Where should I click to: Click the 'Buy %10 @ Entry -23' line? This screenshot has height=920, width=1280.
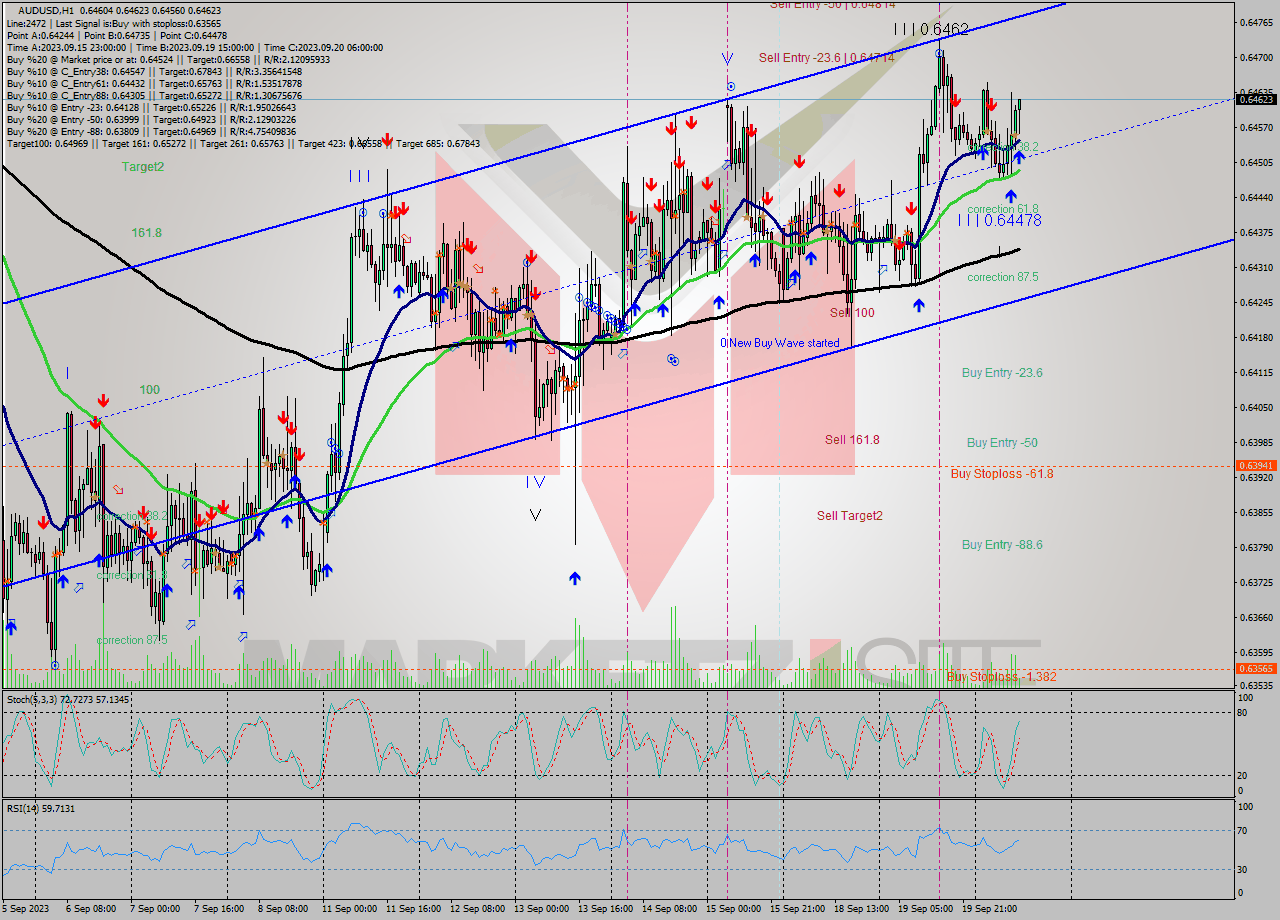pyautogui.click(x=151, y=107)
